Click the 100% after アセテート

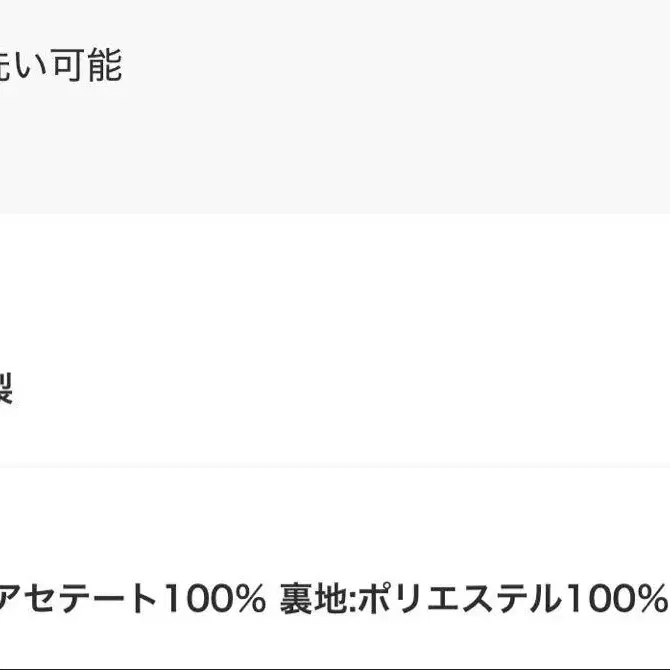(215, 598)
